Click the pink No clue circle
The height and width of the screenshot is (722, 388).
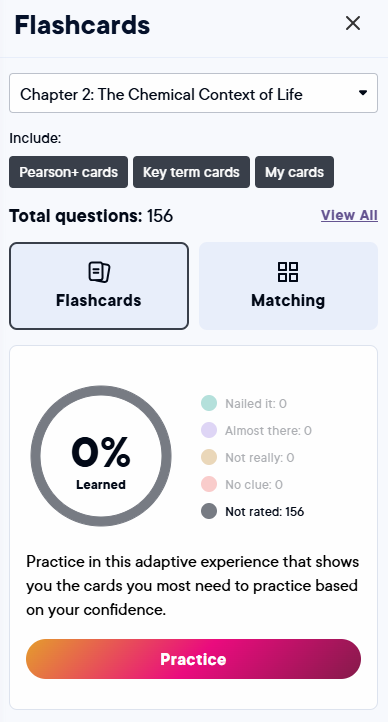tap(209, 484)
